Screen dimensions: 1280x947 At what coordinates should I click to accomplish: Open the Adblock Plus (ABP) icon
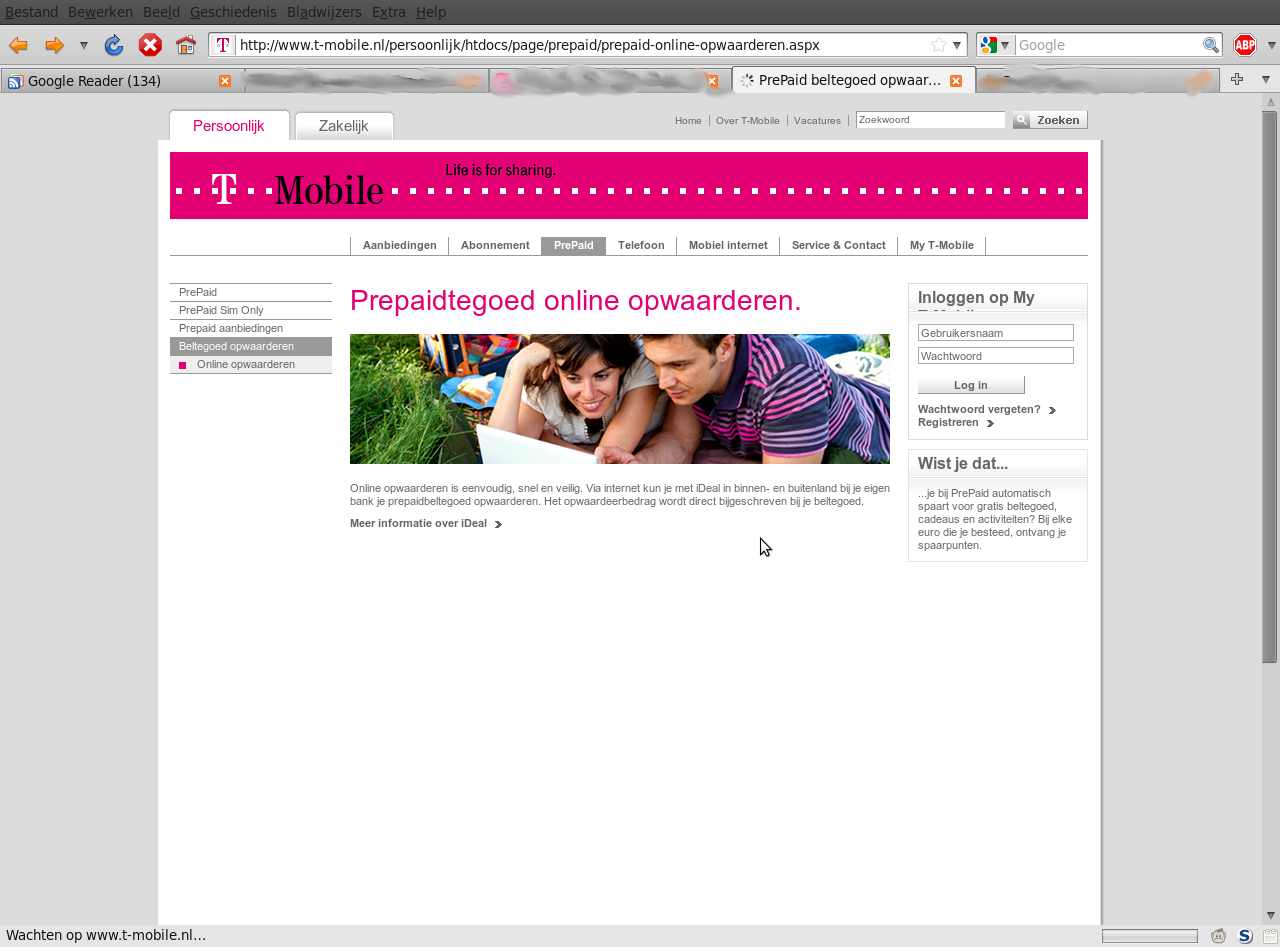coord(1245,44)
